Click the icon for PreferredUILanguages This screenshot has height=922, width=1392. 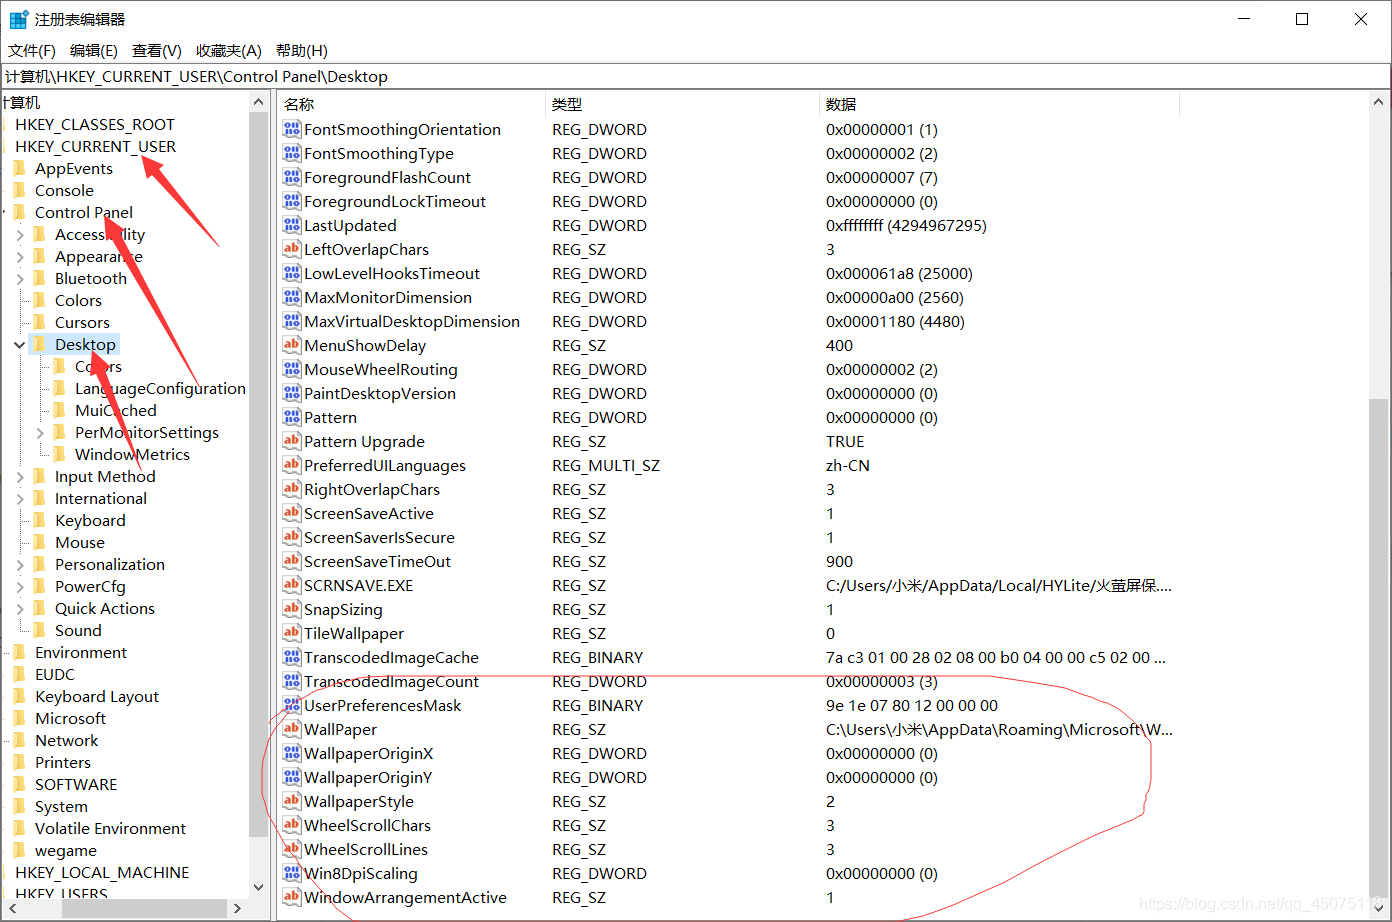[292, 465]
